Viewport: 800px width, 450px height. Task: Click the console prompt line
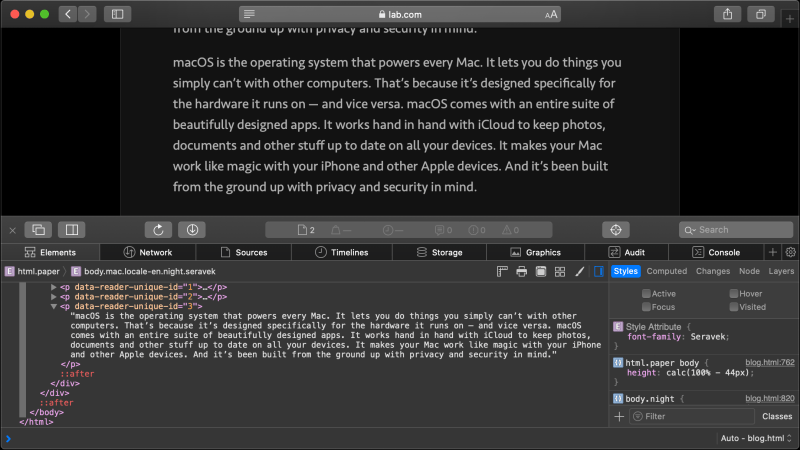pyautogui.click(x=357, y=438)
